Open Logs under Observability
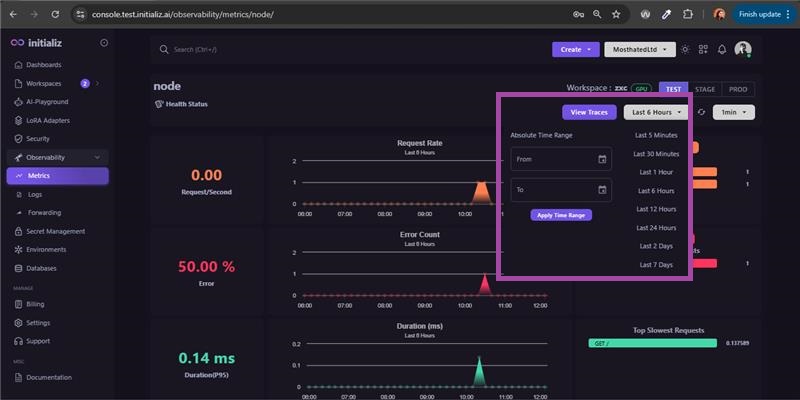 (35, 194)
